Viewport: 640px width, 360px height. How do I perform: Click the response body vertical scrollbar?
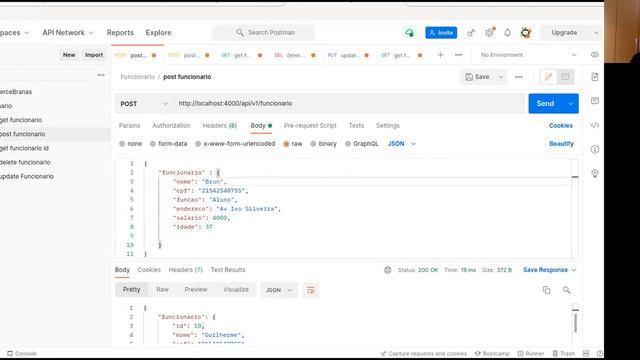pyautogui.click(x=576, y=323)
